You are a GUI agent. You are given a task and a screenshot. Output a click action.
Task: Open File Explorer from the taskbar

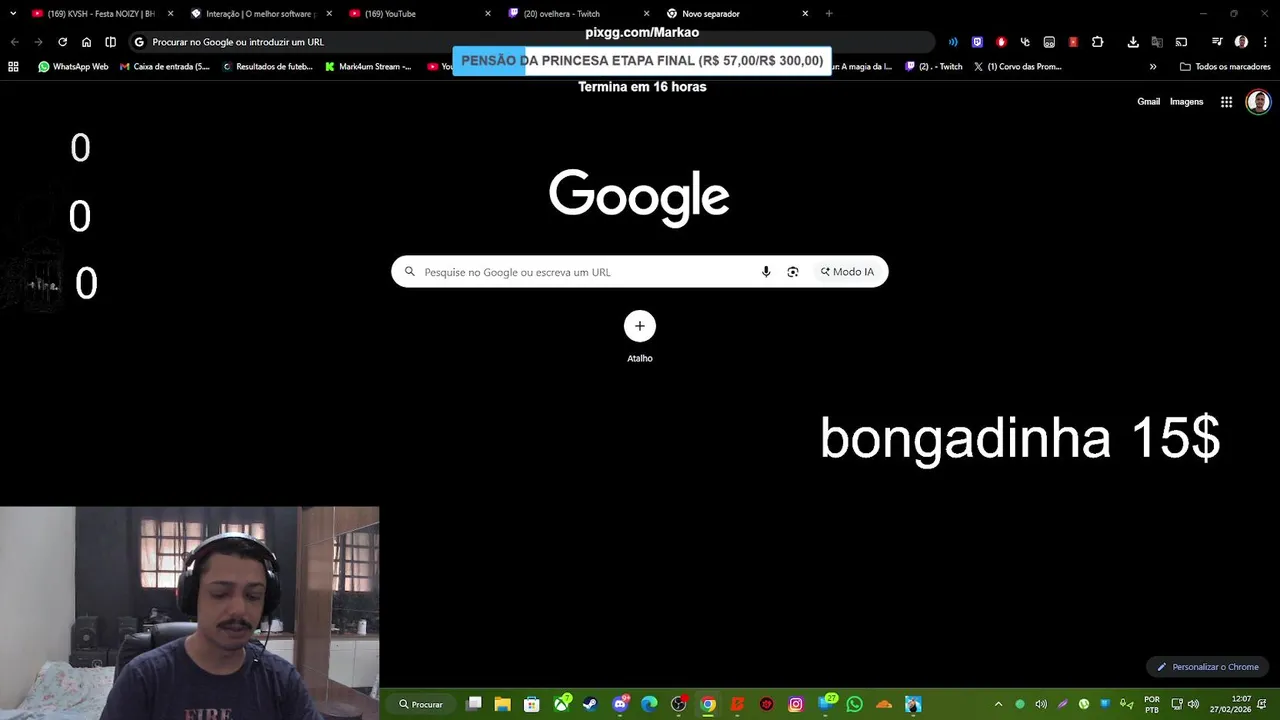503,704
